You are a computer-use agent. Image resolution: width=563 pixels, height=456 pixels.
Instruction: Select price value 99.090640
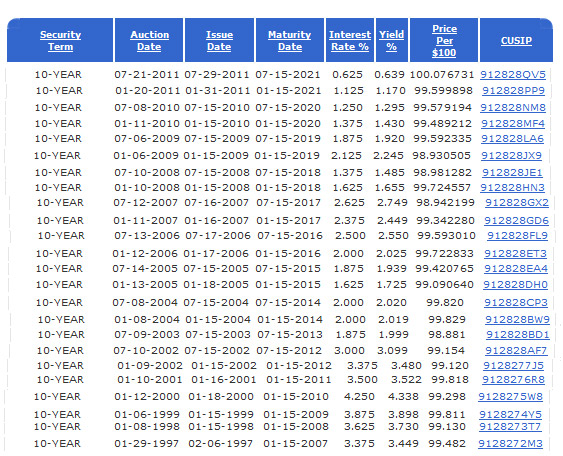(x=445, y=284)
